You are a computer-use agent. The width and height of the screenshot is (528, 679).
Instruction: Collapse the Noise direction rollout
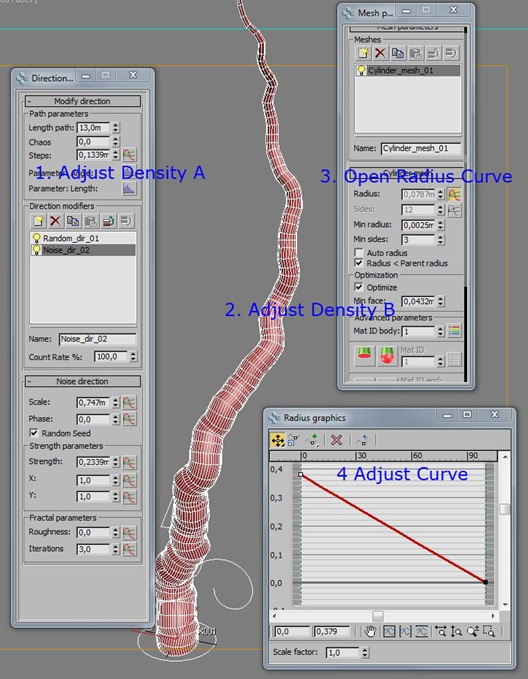(82, 382)
